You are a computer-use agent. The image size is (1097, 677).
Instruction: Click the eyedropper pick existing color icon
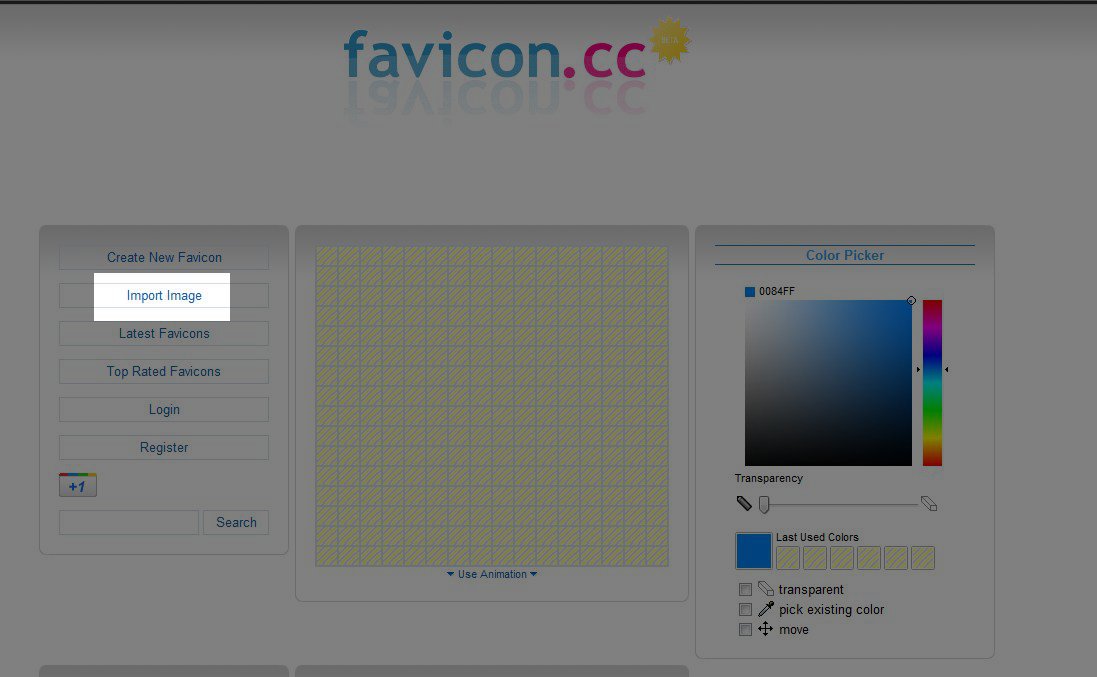coord(766,609)
